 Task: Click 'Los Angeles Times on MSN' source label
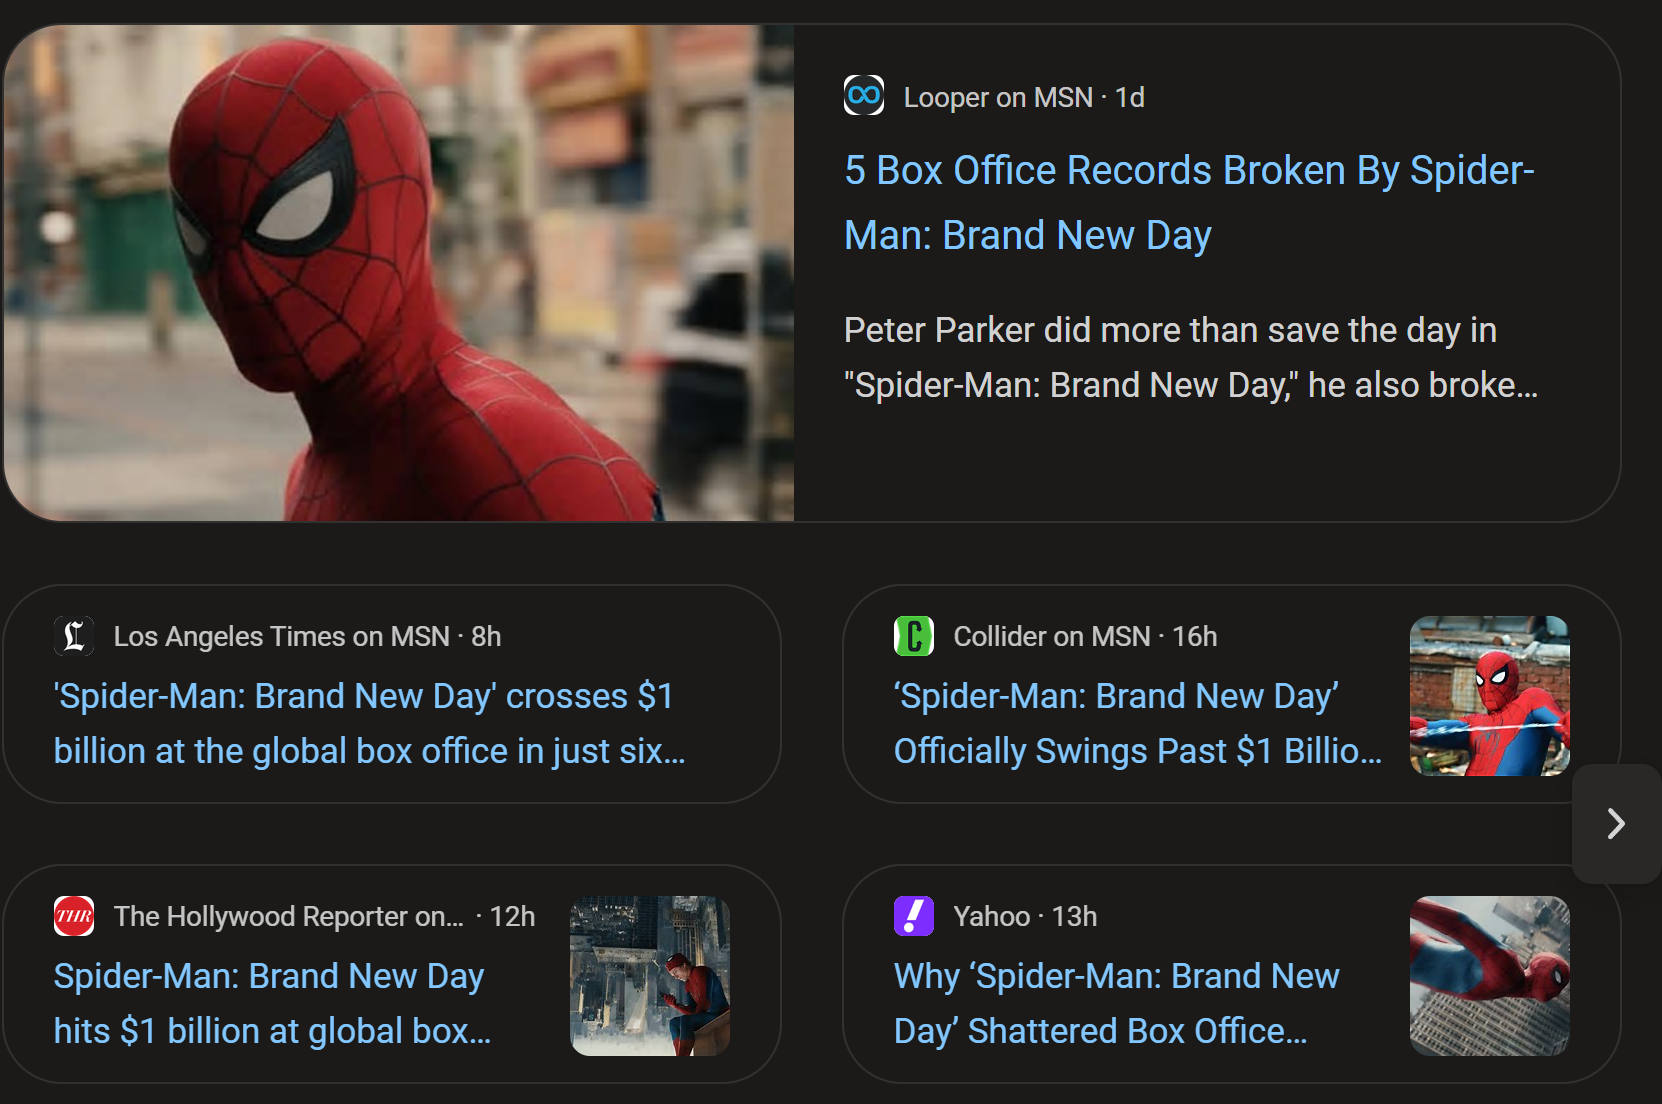coord(281,636)
